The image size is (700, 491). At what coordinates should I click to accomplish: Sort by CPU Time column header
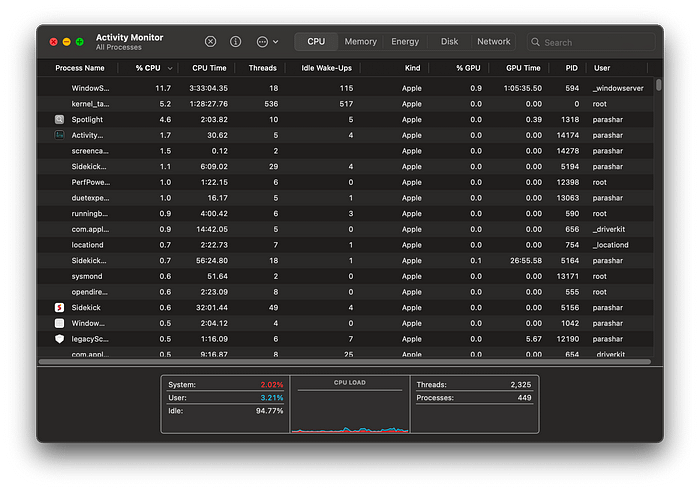pos(209,68)
